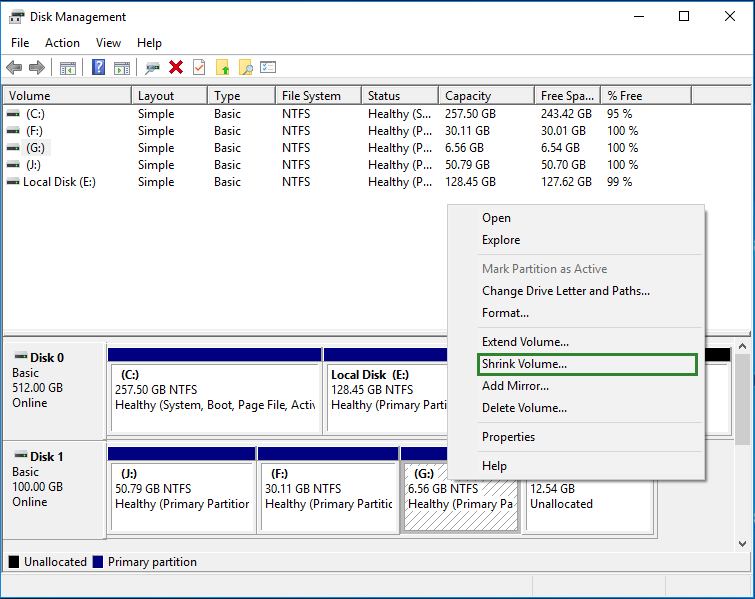Click the 95 % free cell
The width and height of the screenshot is (755, 599).
(x=619, y=114)
